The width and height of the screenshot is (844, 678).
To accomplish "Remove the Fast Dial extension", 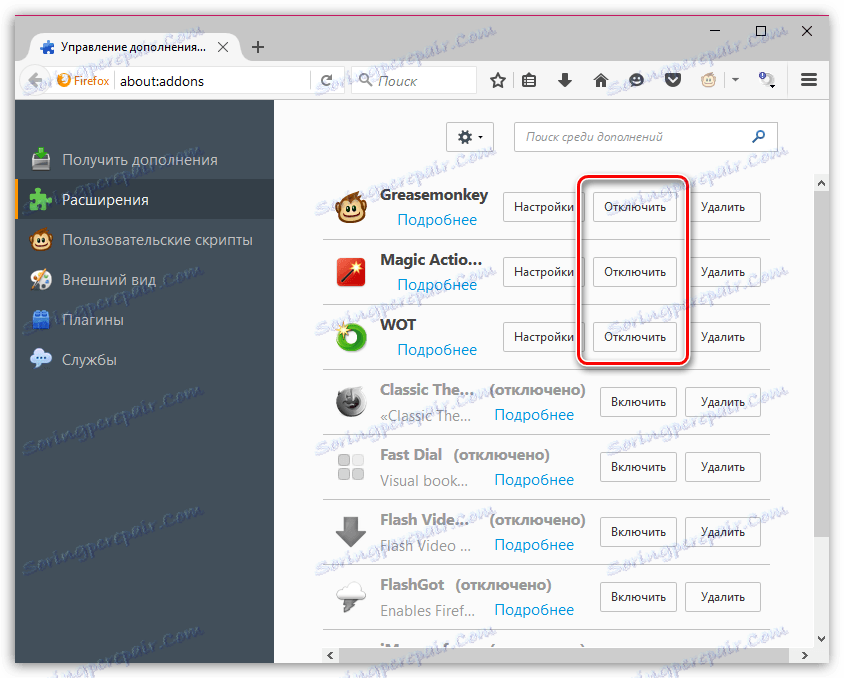I will [x=722, y=468].
